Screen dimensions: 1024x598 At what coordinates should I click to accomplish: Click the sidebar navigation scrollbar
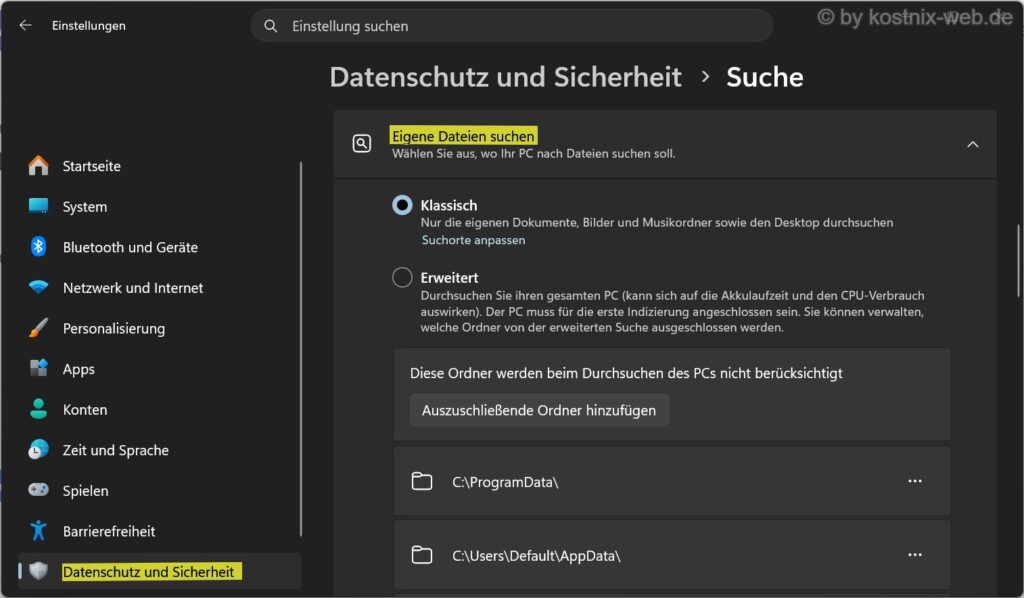tap(300, 349)
